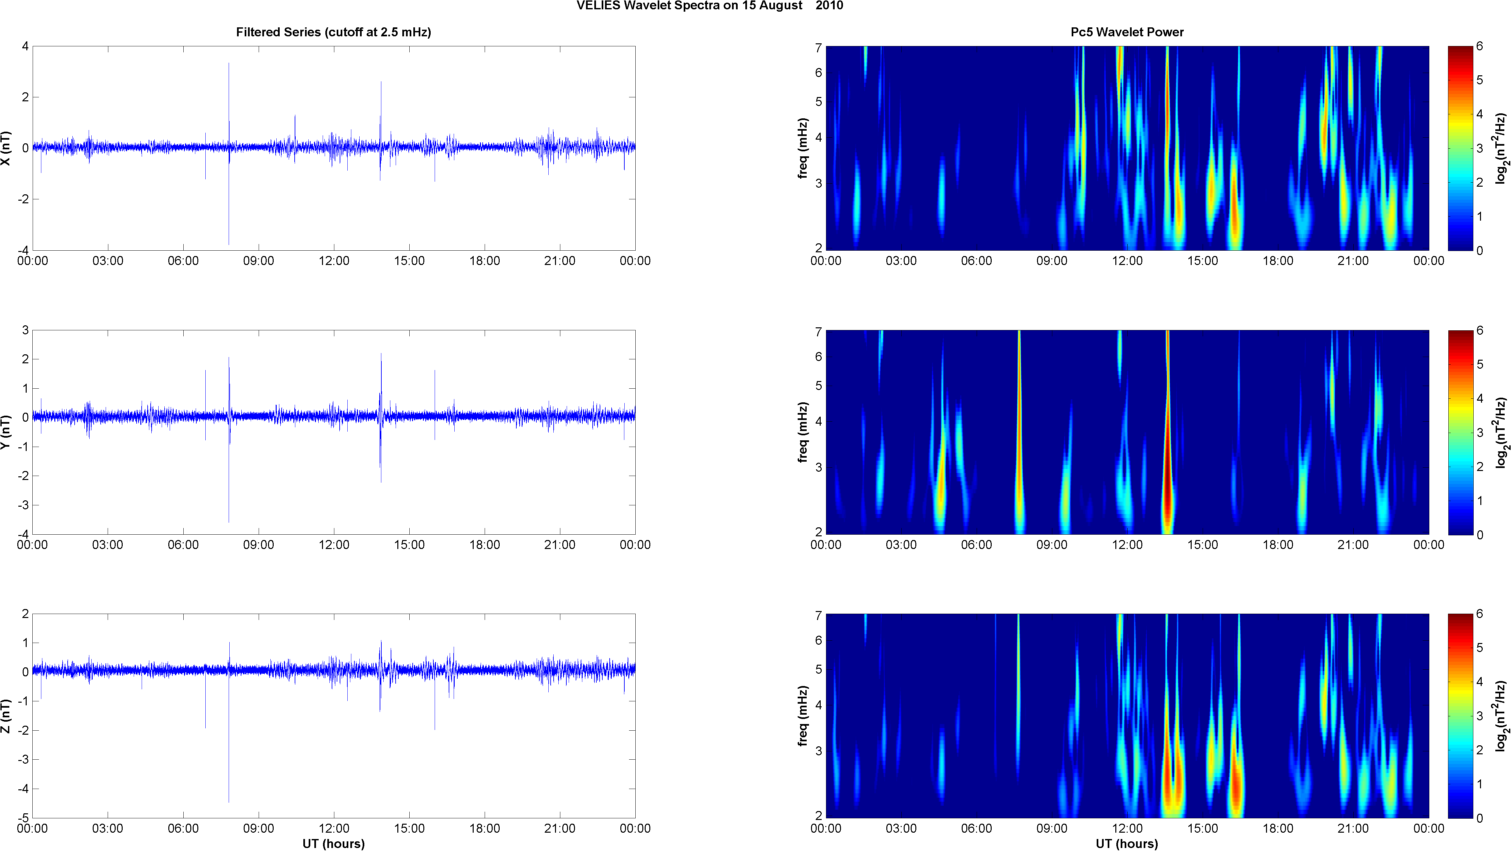The width and height of the screenshot is (1511, 851).
Task: Click the '09:00' tick under the Y series plot
Action: 259,545
